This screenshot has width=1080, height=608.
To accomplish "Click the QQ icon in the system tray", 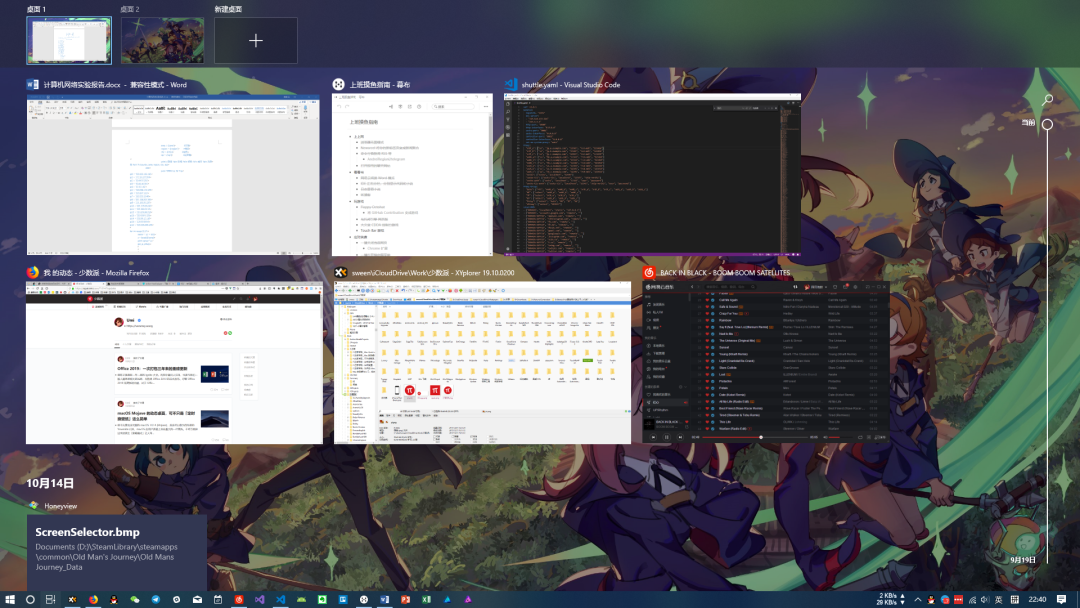I will pos(931,600).
